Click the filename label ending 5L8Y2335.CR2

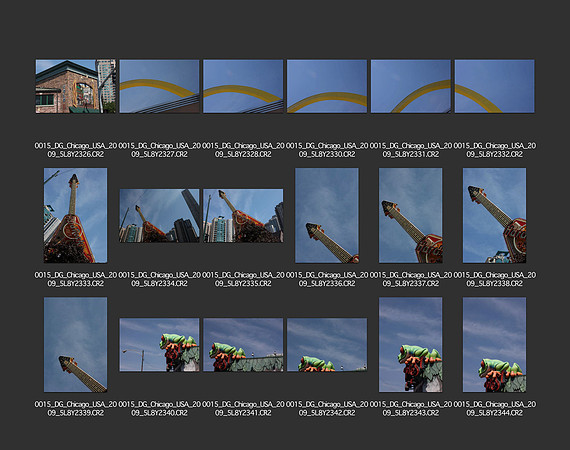(243, 279)
